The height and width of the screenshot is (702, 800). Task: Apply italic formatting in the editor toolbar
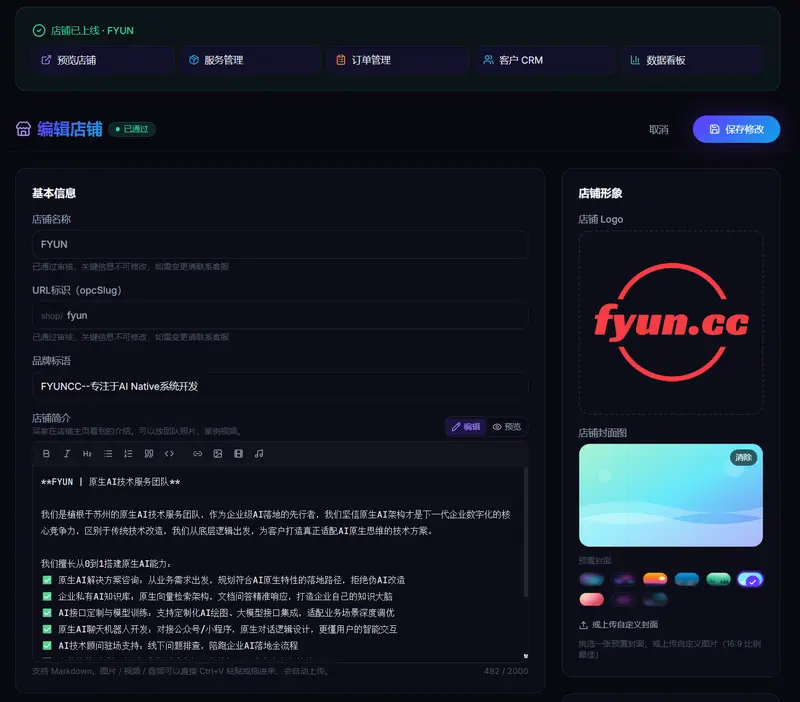click(67, 454)
